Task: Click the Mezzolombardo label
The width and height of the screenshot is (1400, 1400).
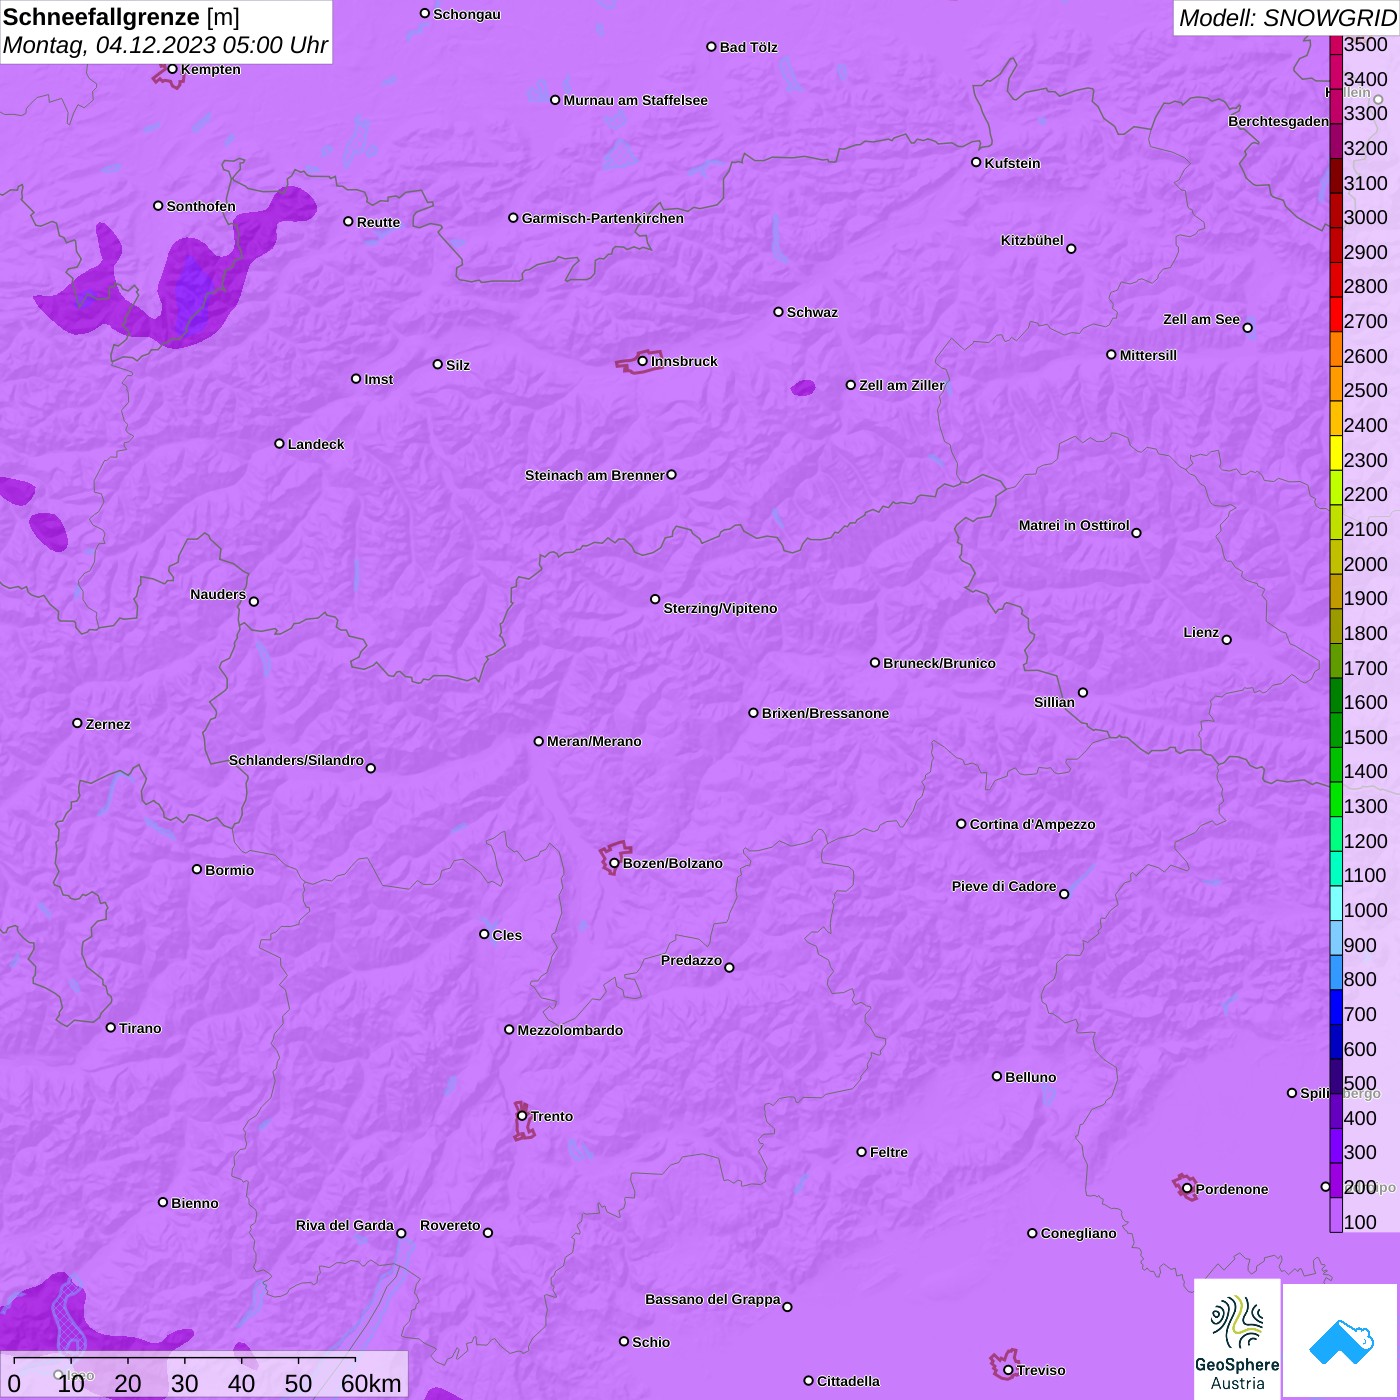Action: click(x=570, y=1030)
